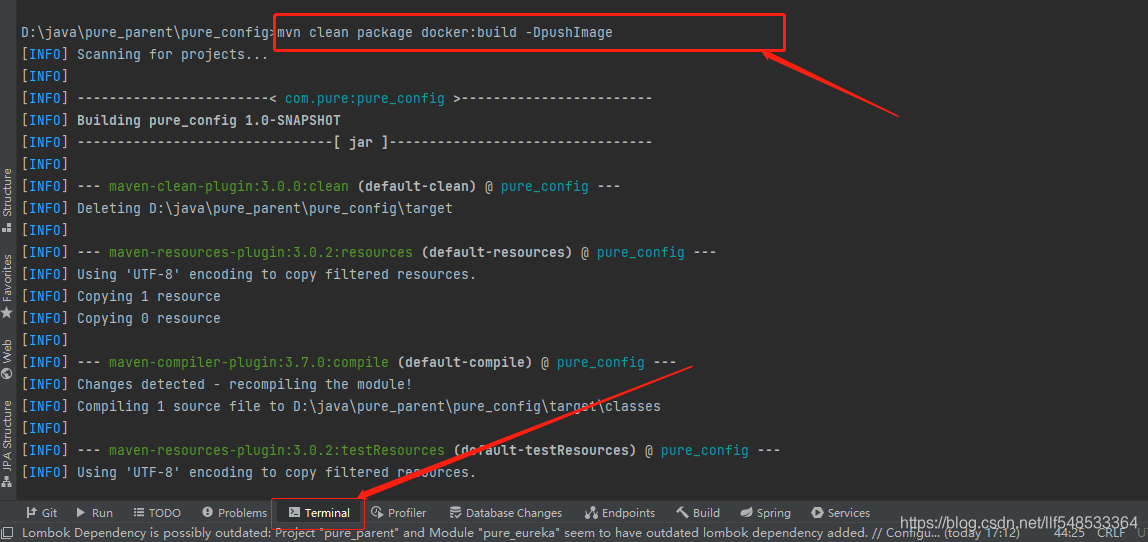Click the 'Copying 0 resource' line
The image size is (1148, 542).
coord(121,318)
